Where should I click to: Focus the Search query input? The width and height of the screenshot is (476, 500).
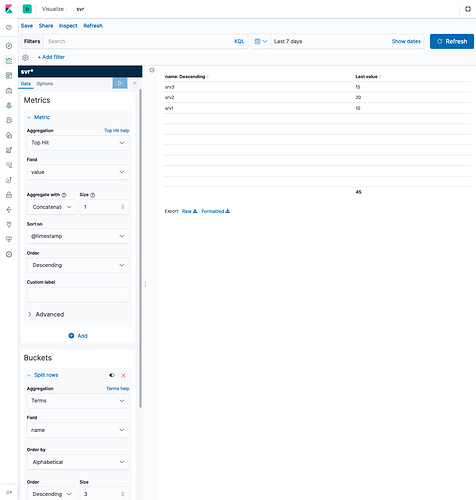tap(138, 41)
